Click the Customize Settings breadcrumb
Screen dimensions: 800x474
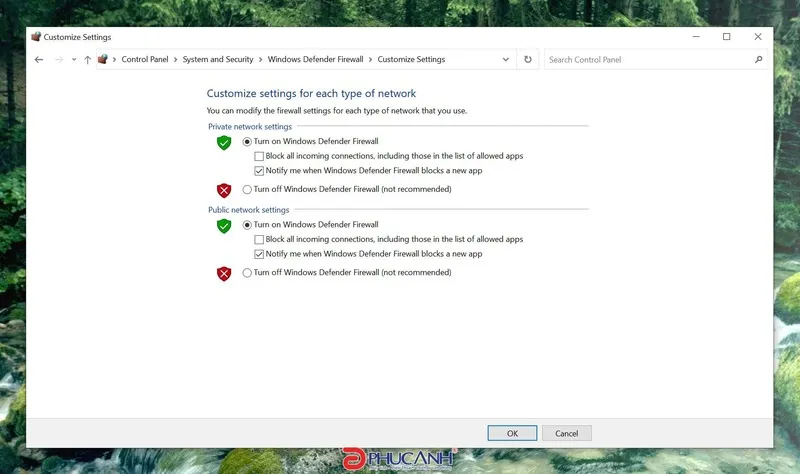[x=411, y=59]
